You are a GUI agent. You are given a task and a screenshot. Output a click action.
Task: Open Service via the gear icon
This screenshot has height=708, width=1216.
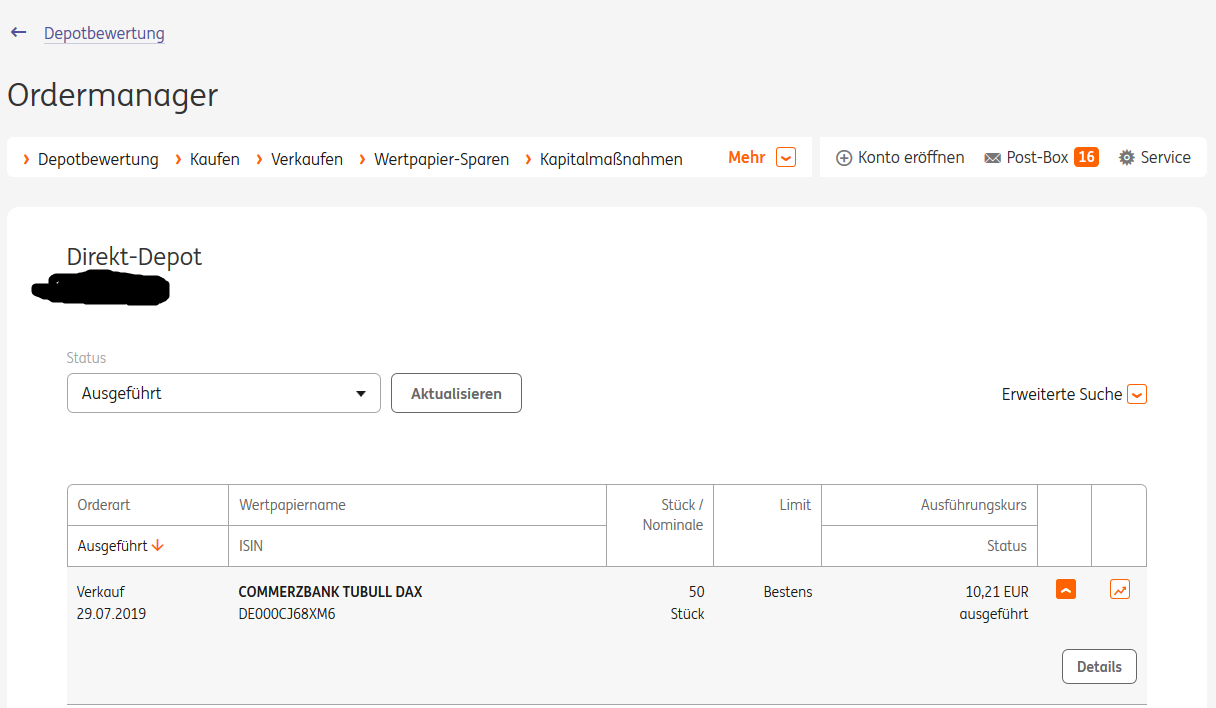1127,158
